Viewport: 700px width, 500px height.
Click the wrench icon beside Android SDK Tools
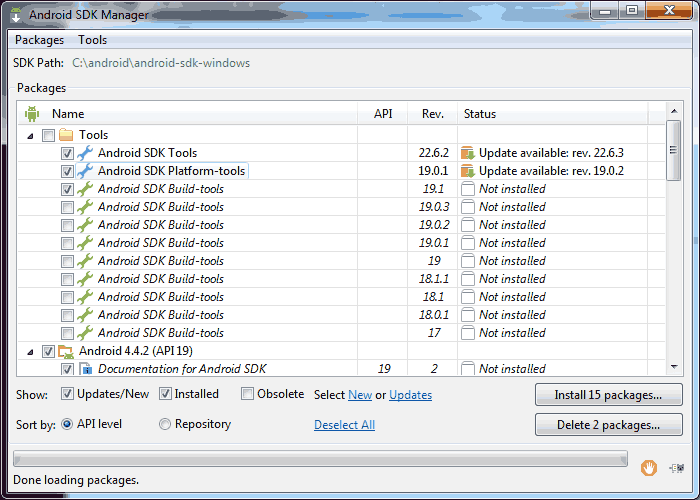point(85,153)
